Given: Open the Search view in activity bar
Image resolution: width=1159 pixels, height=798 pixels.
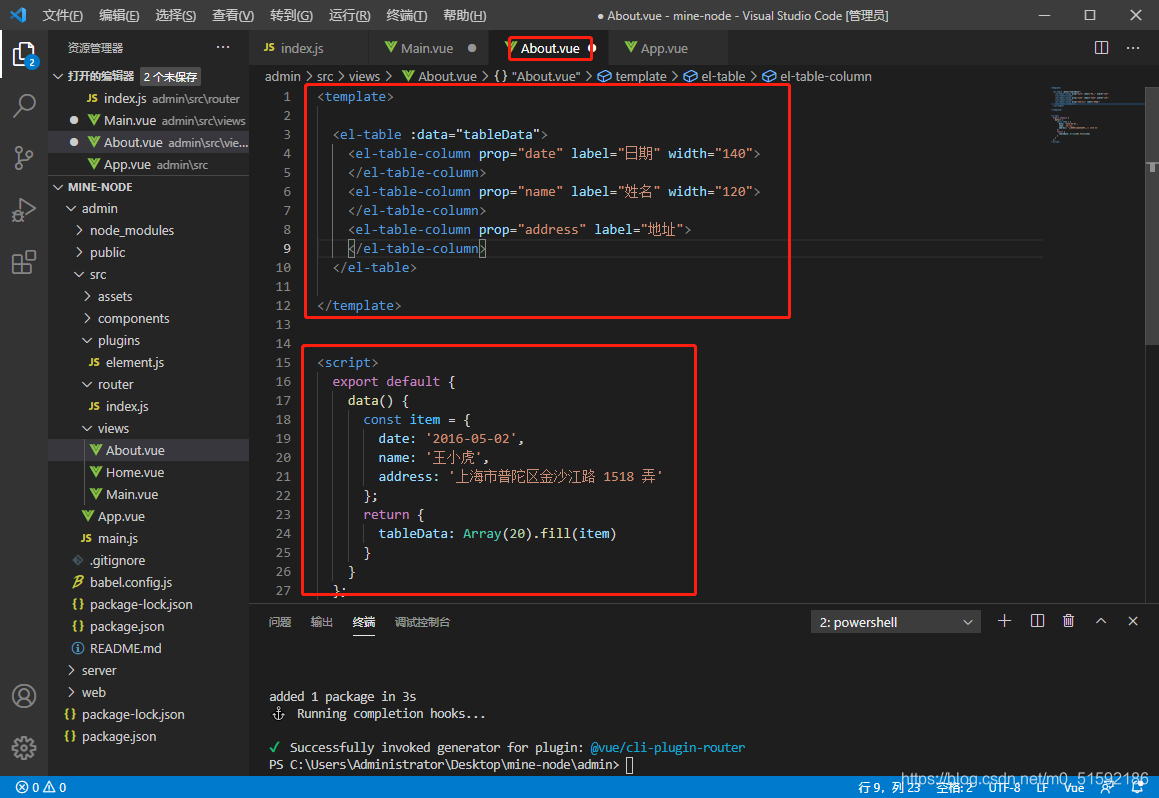Looking at the screenshot, I should tap(24, 106).
